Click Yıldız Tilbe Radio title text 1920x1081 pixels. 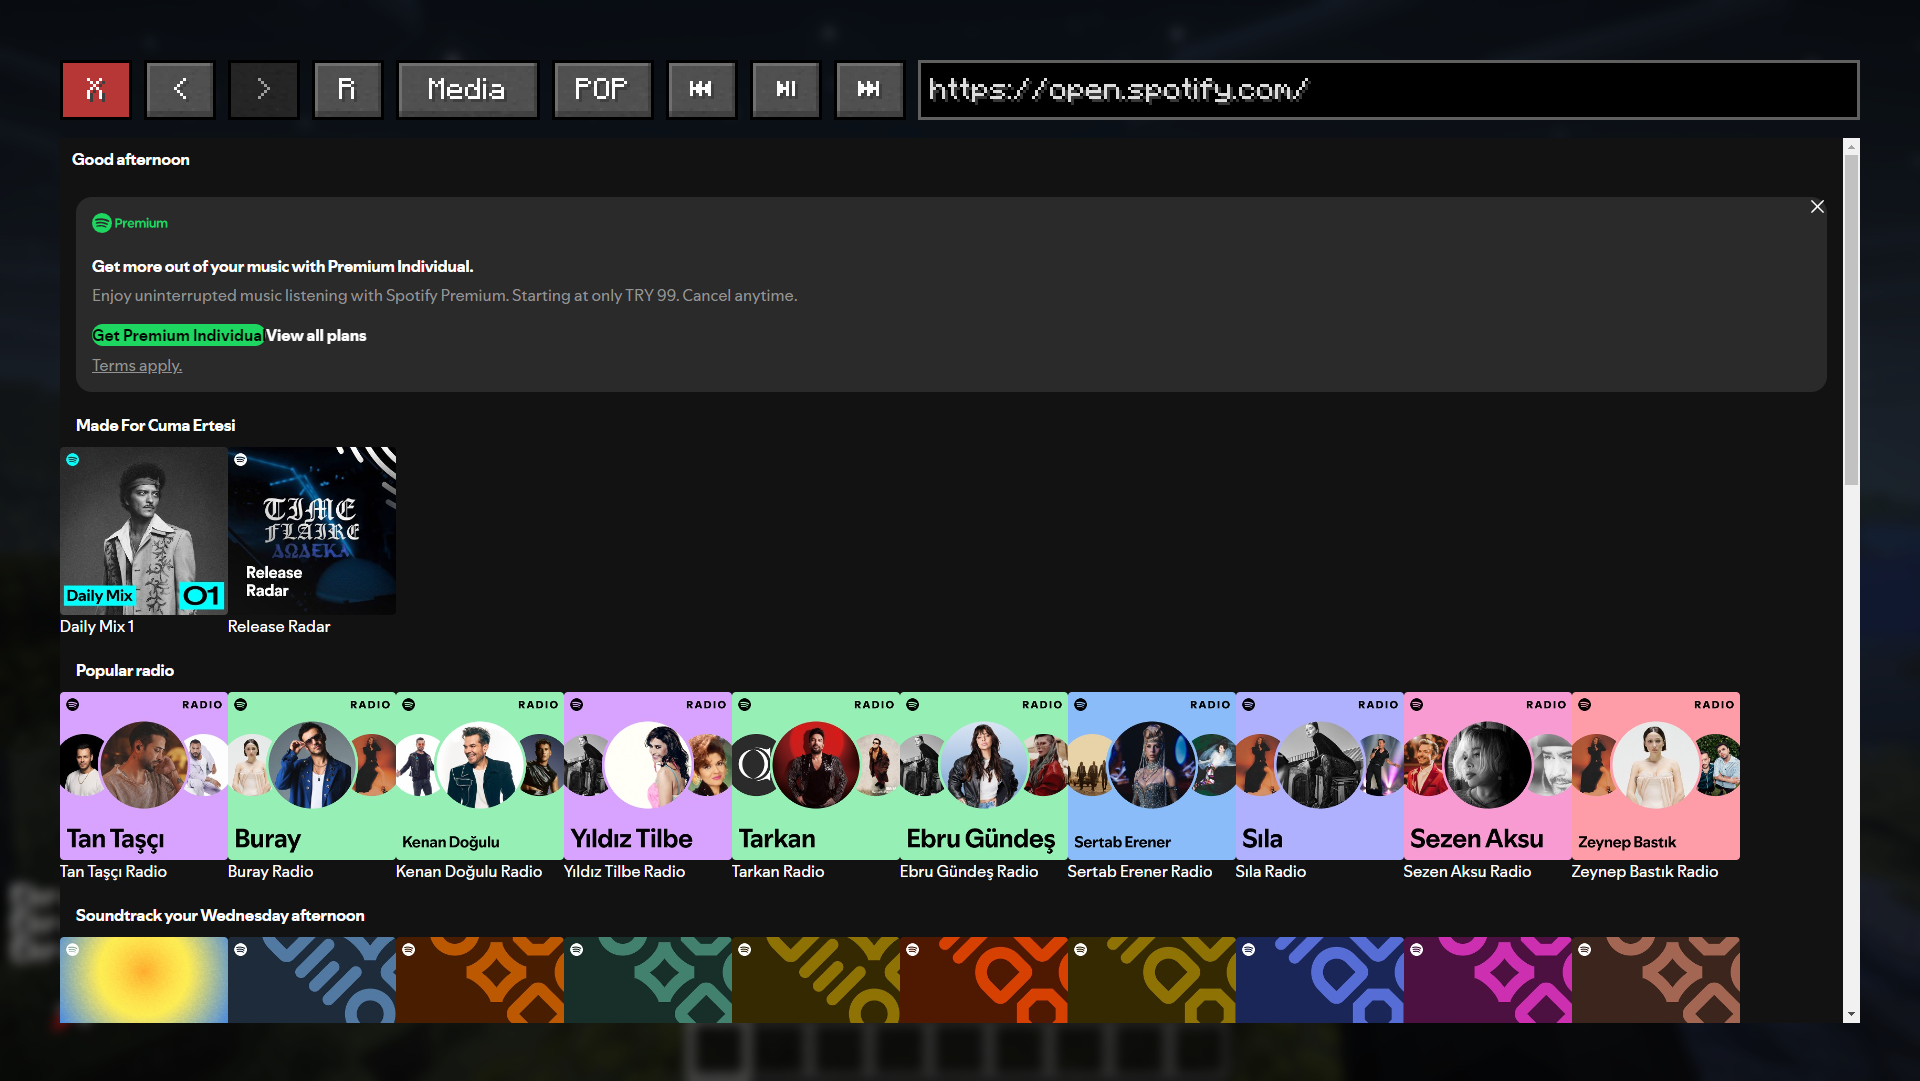[x=624, y=872]
